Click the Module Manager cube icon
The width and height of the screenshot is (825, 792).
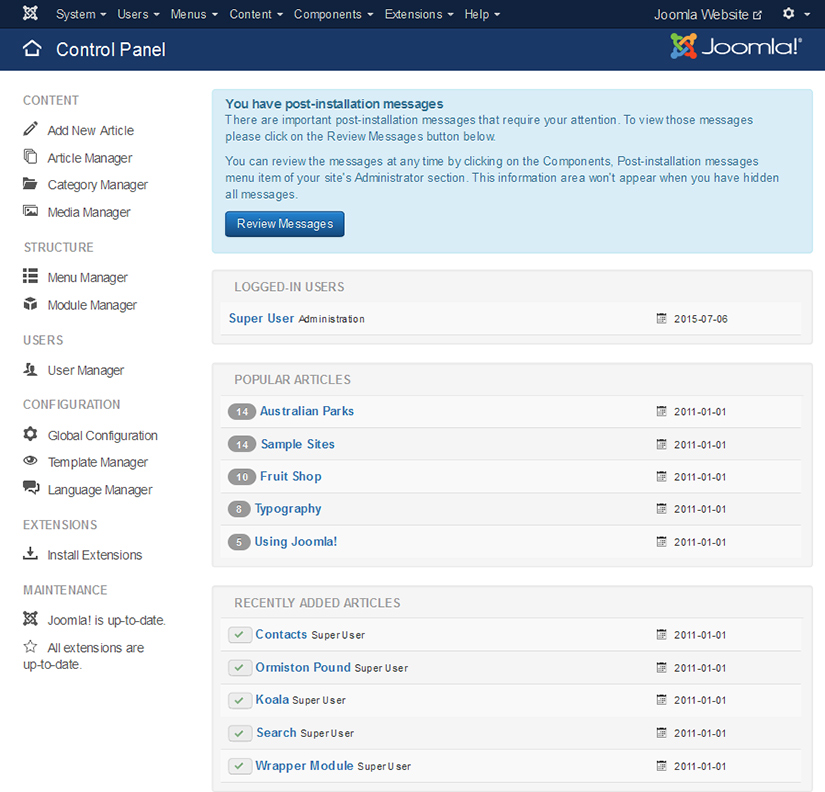[x=30, y=305]
